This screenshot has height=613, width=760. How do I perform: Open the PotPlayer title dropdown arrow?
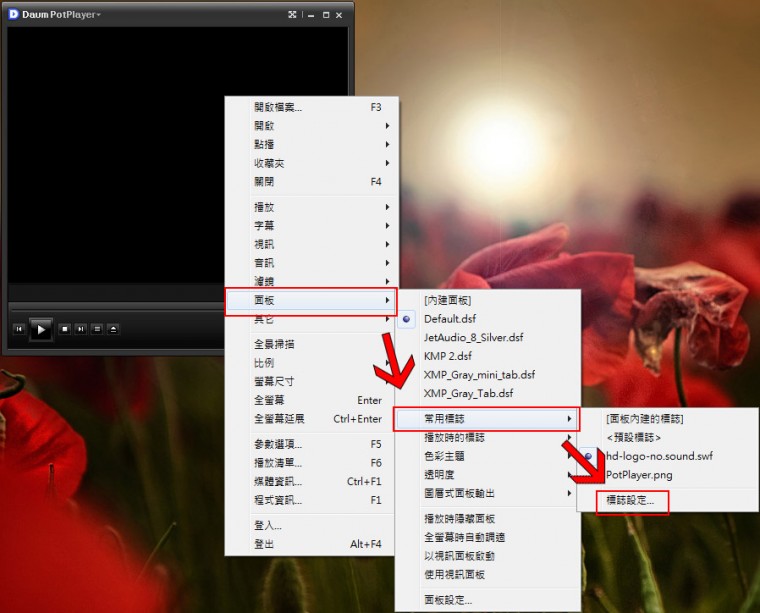point(98,15)
